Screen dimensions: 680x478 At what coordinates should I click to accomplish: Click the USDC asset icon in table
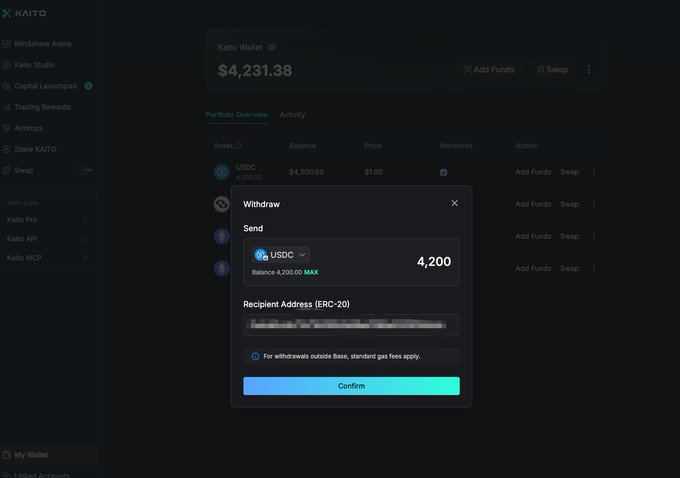222,172
